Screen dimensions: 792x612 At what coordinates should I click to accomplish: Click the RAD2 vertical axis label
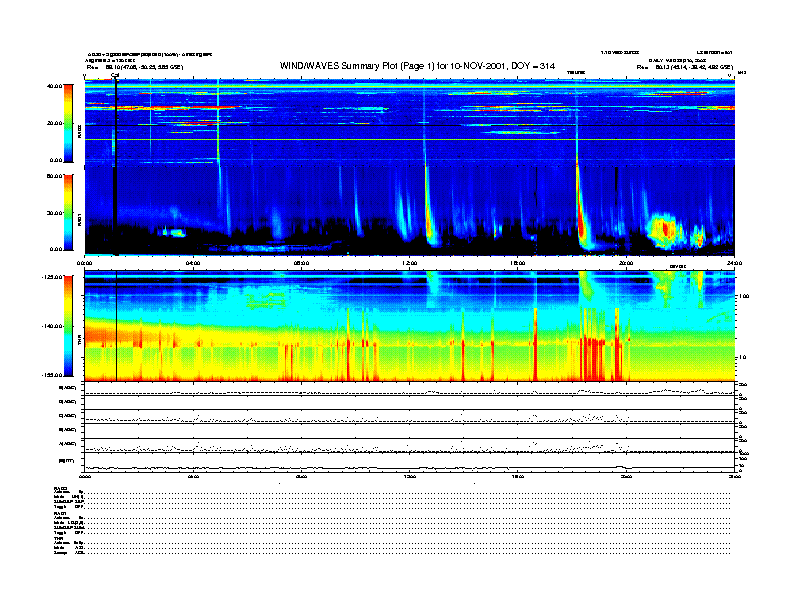click(79, 131)
